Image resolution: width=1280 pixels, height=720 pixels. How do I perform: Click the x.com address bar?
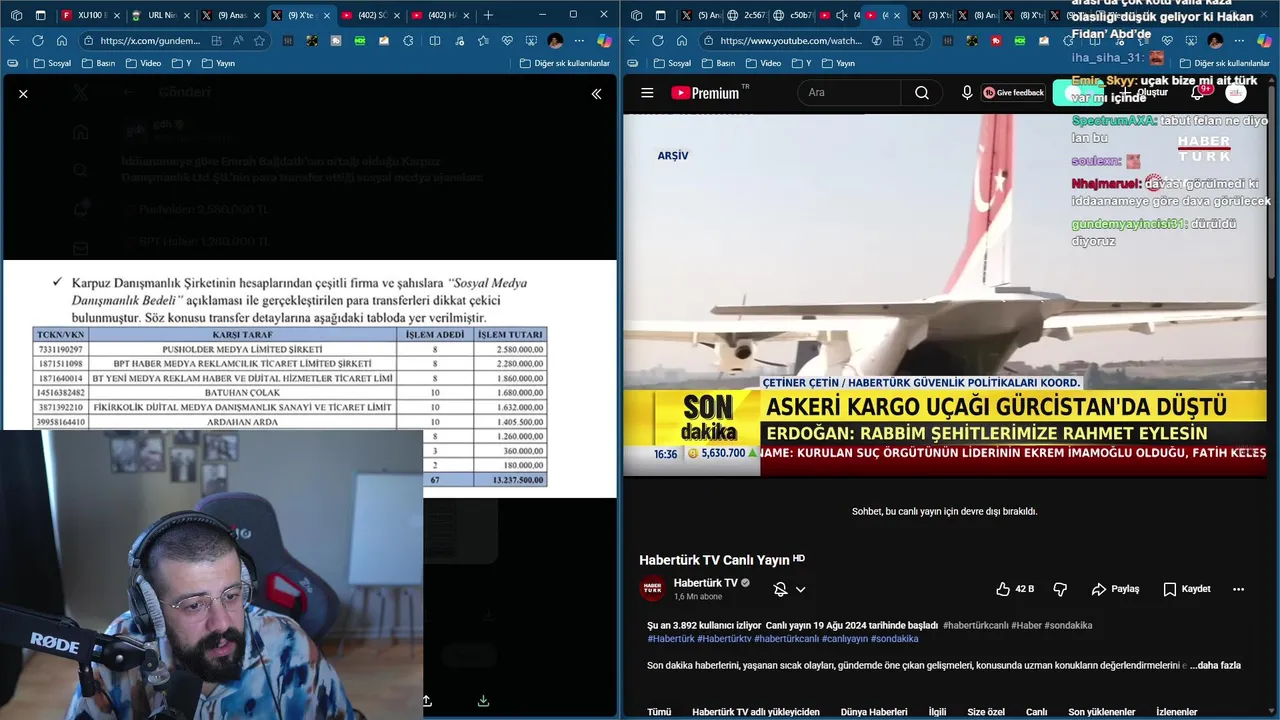pos(150,40)
